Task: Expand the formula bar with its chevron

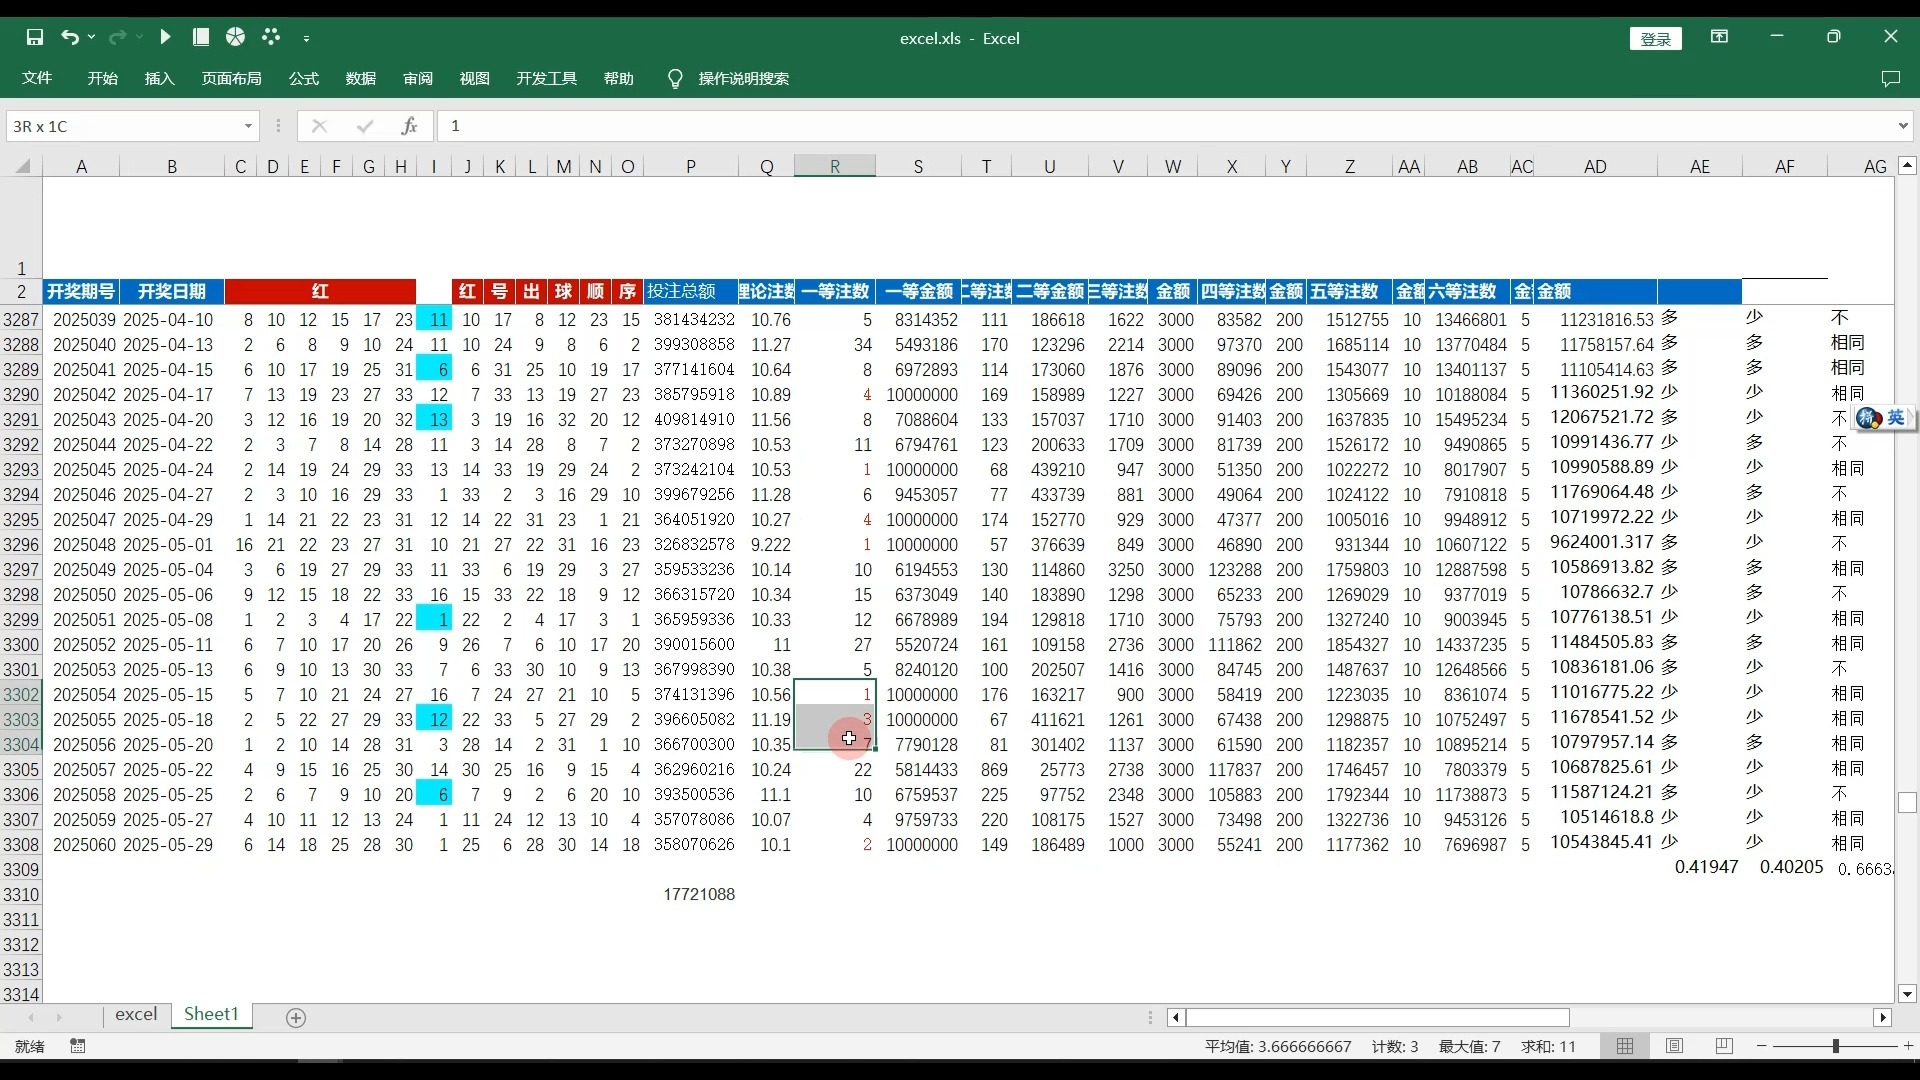Action: pos(1902,126)
